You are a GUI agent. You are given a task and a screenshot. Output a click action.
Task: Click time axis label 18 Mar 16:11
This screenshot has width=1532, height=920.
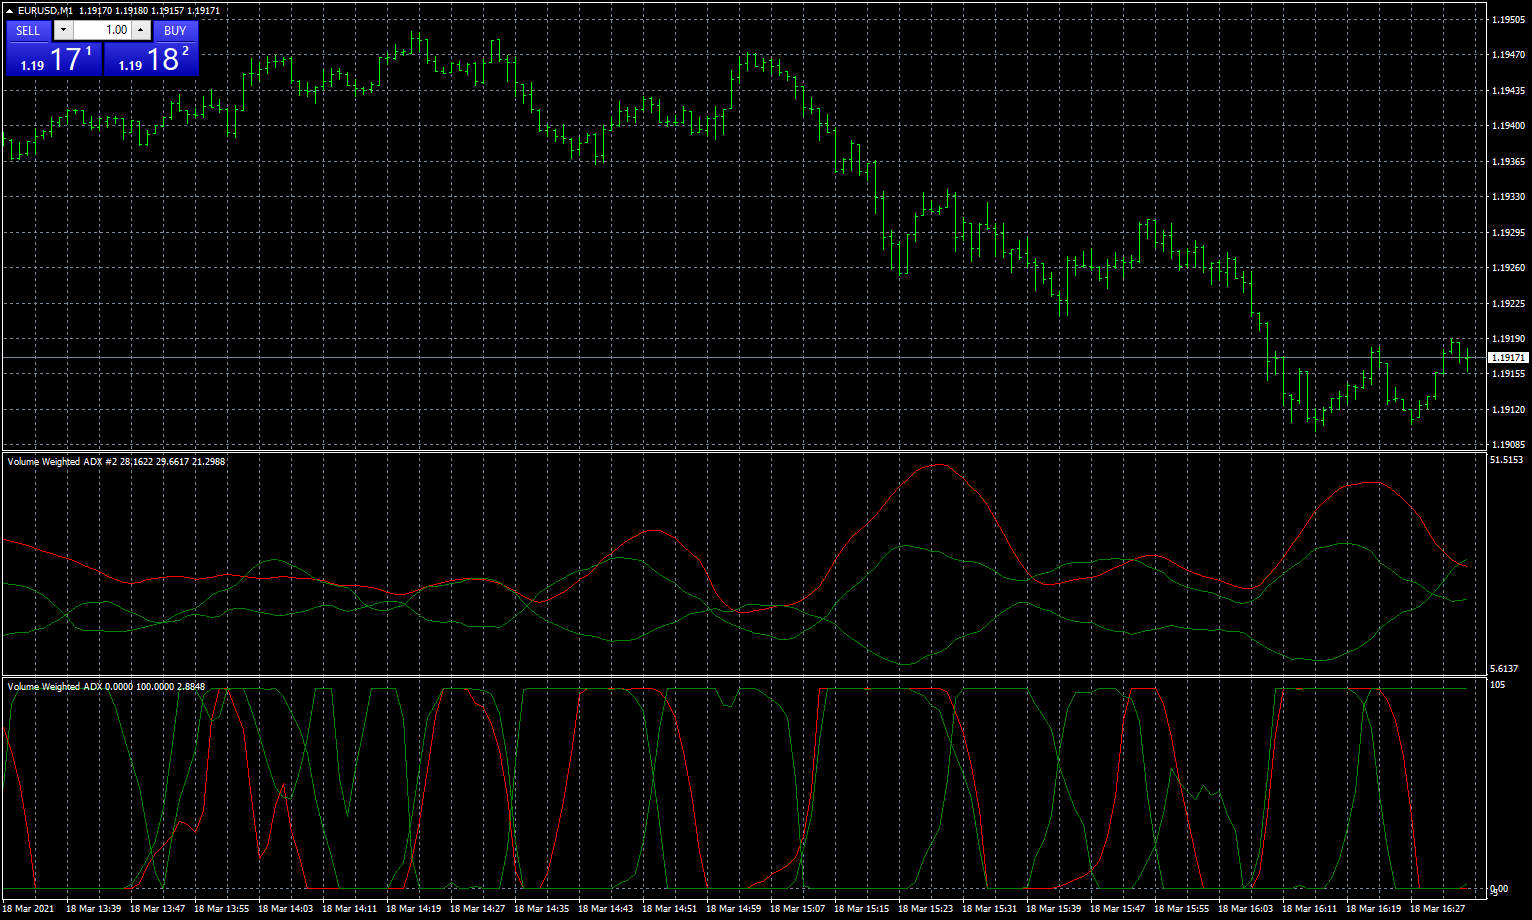(x=1310, y=909)
